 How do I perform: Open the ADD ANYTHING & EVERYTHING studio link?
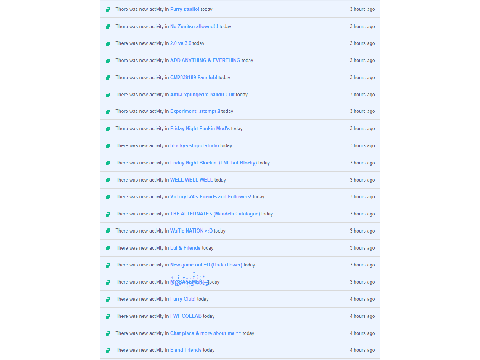click(205, 60)
